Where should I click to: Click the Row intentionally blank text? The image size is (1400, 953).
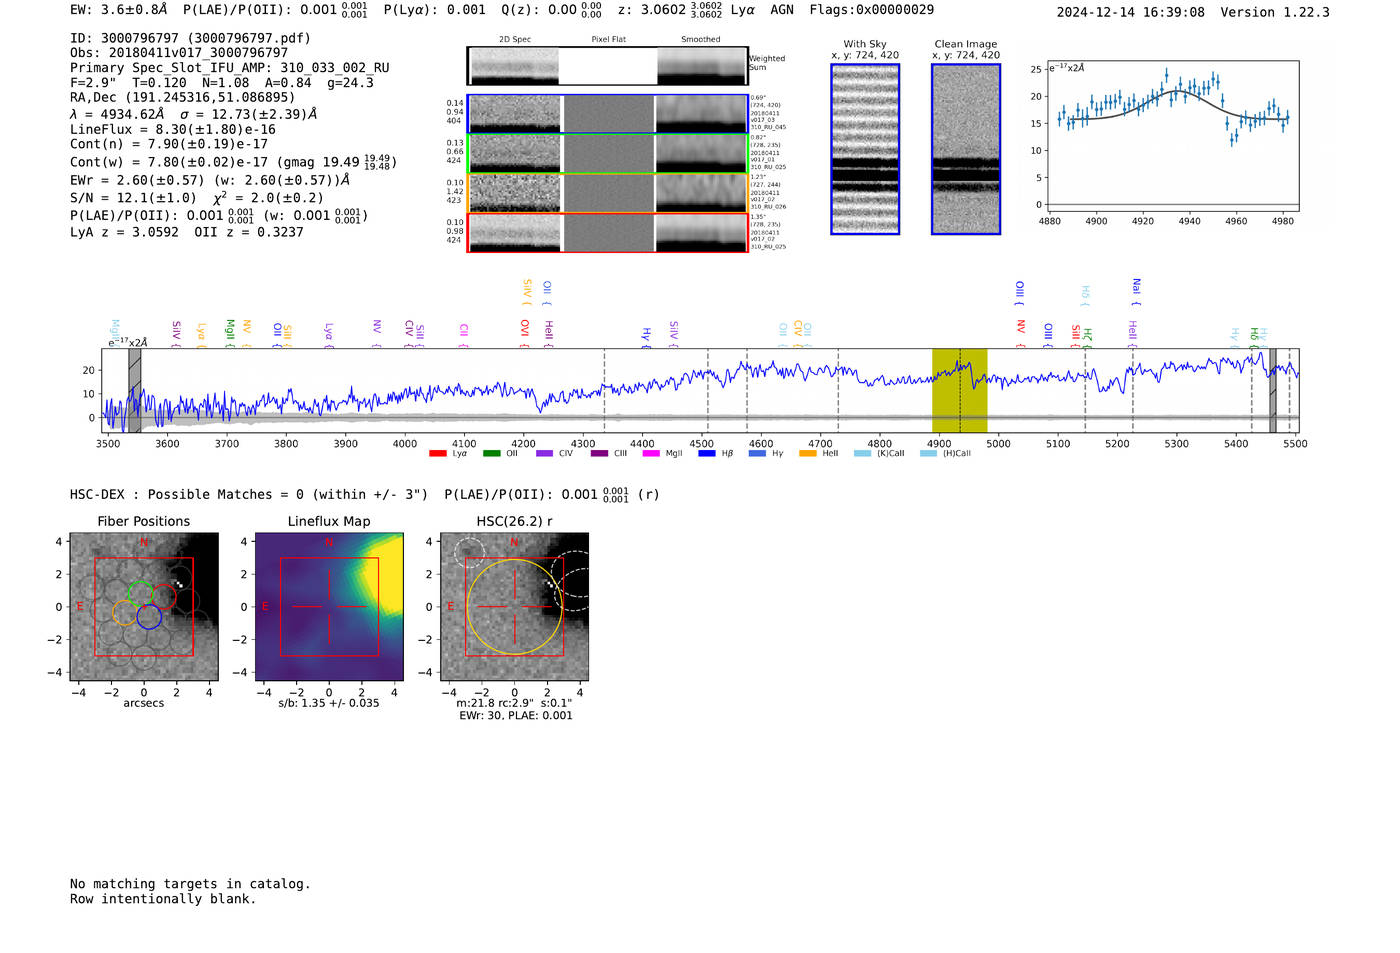[x=163, y=899]
